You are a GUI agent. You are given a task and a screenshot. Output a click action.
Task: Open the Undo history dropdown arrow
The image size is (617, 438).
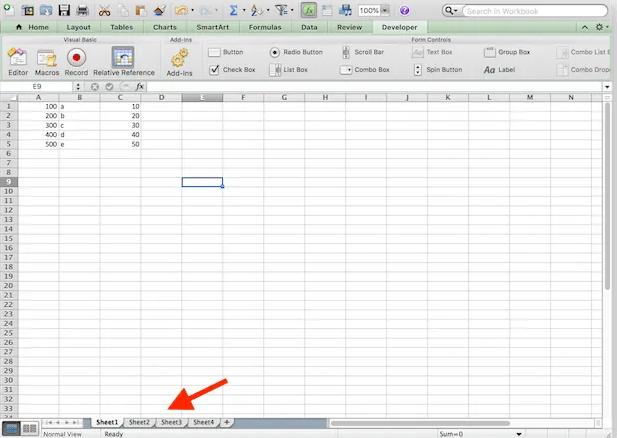[x=192, y=11]
